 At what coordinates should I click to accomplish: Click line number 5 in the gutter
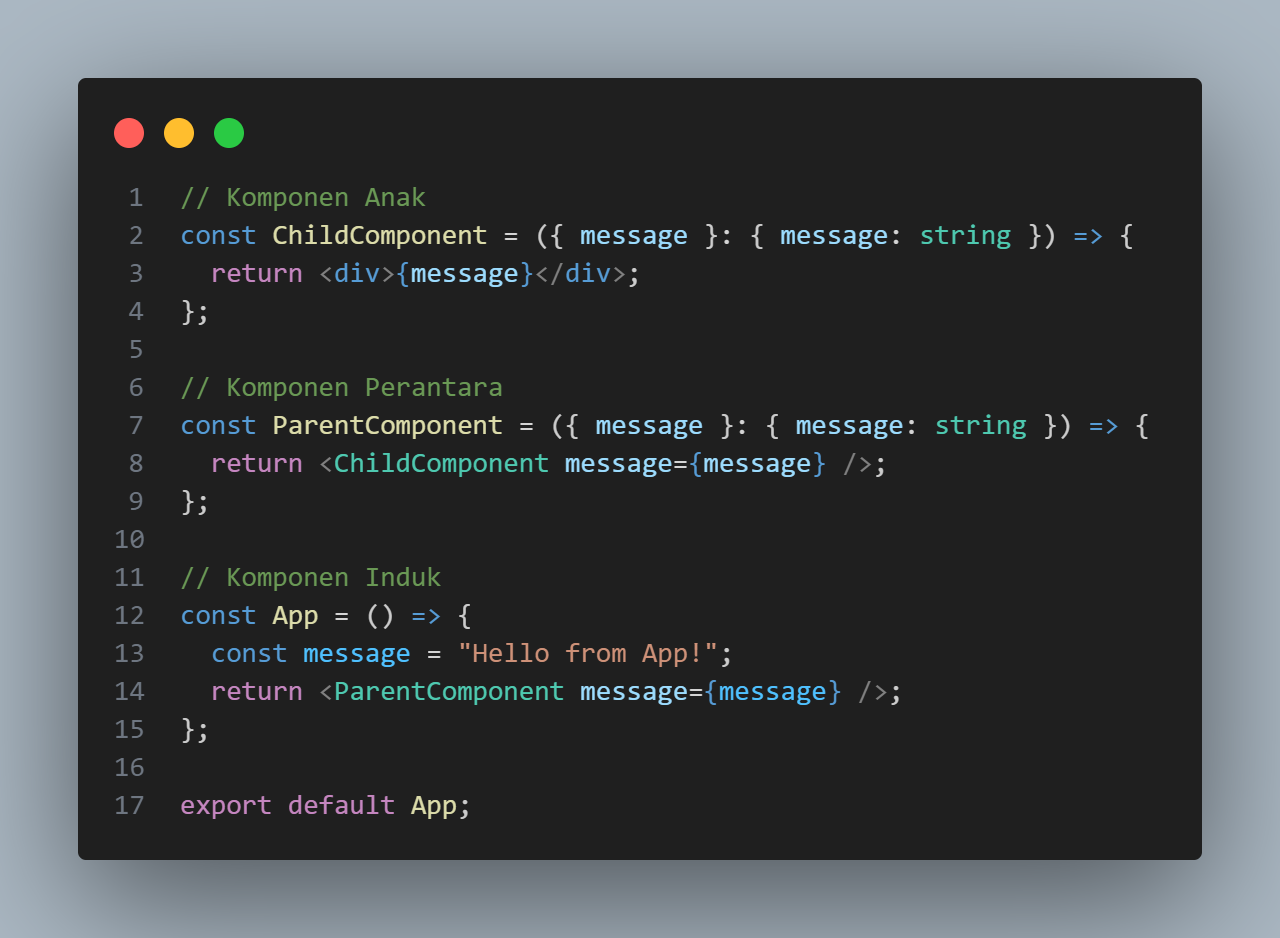(136, 350)
